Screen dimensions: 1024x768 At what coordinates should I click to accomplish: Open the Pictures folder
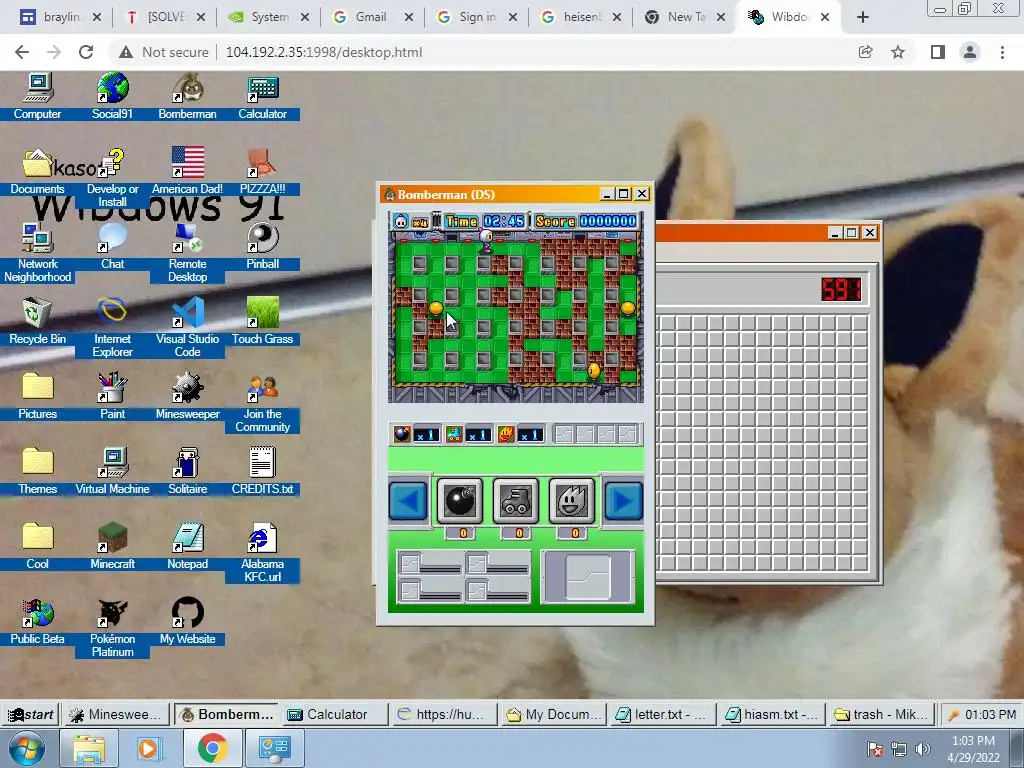click(x=37, y=388)
